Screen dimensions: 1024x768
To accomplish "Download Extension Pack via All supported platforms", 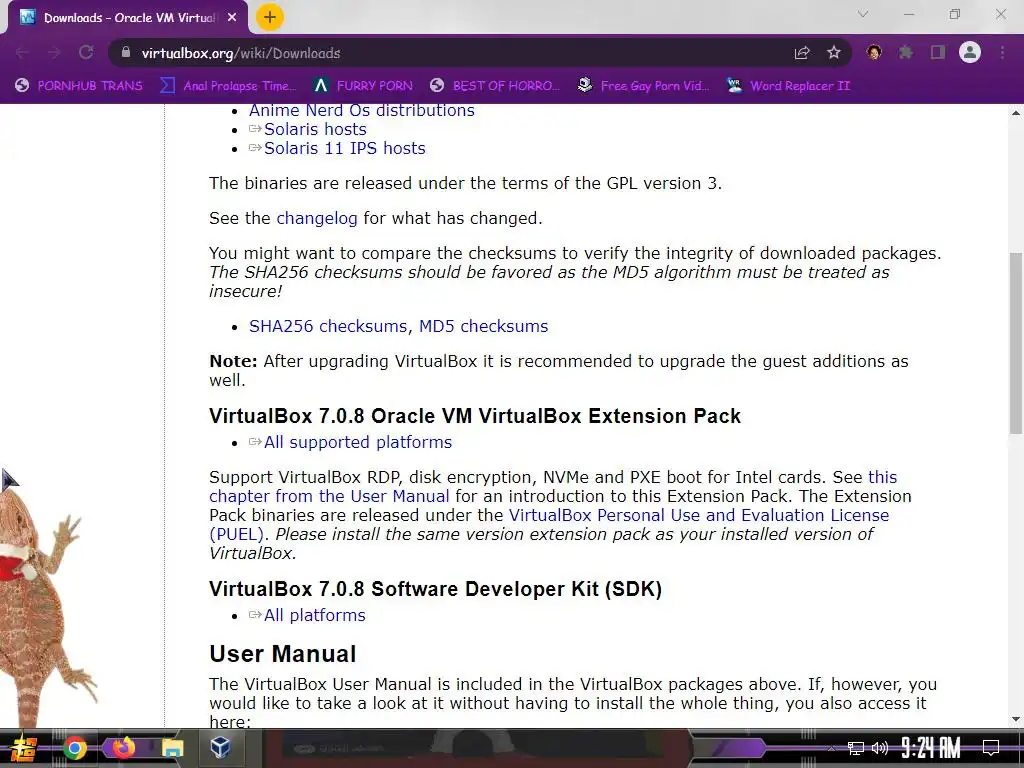I will click(x=357, y=442).
